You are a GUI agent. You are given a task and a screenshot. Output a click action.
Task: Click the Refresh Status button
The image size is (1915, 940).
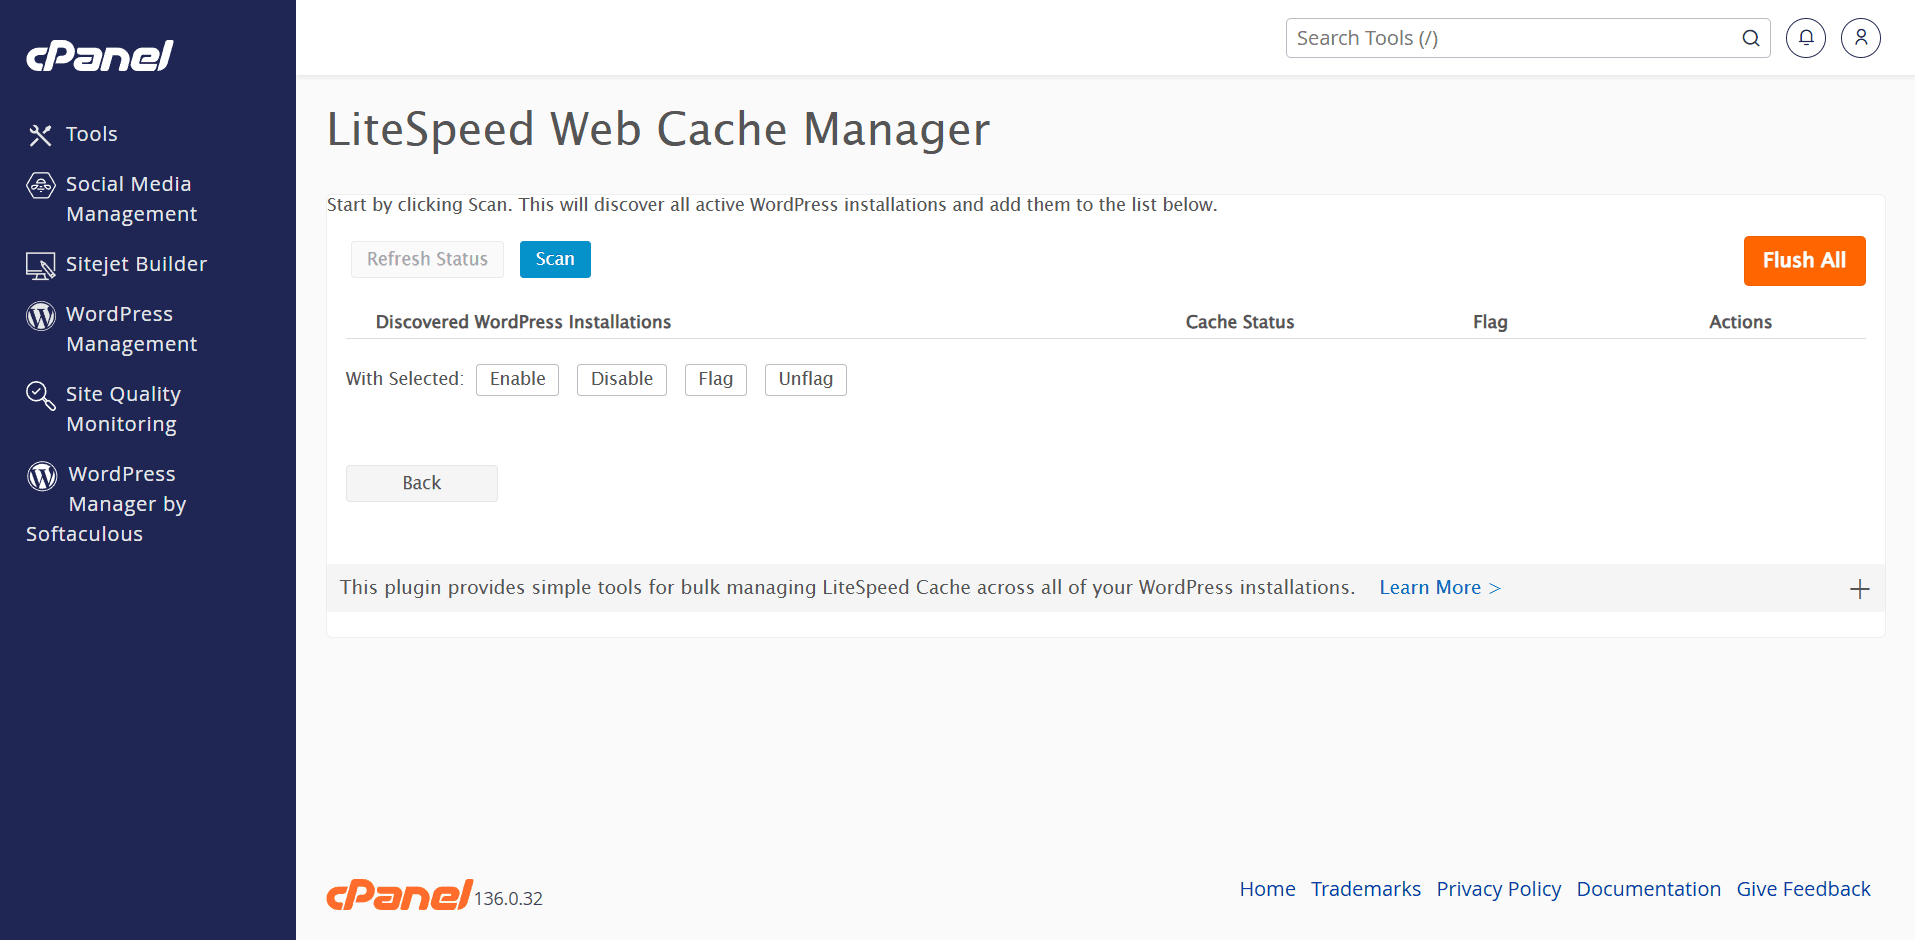click(427, 259)
